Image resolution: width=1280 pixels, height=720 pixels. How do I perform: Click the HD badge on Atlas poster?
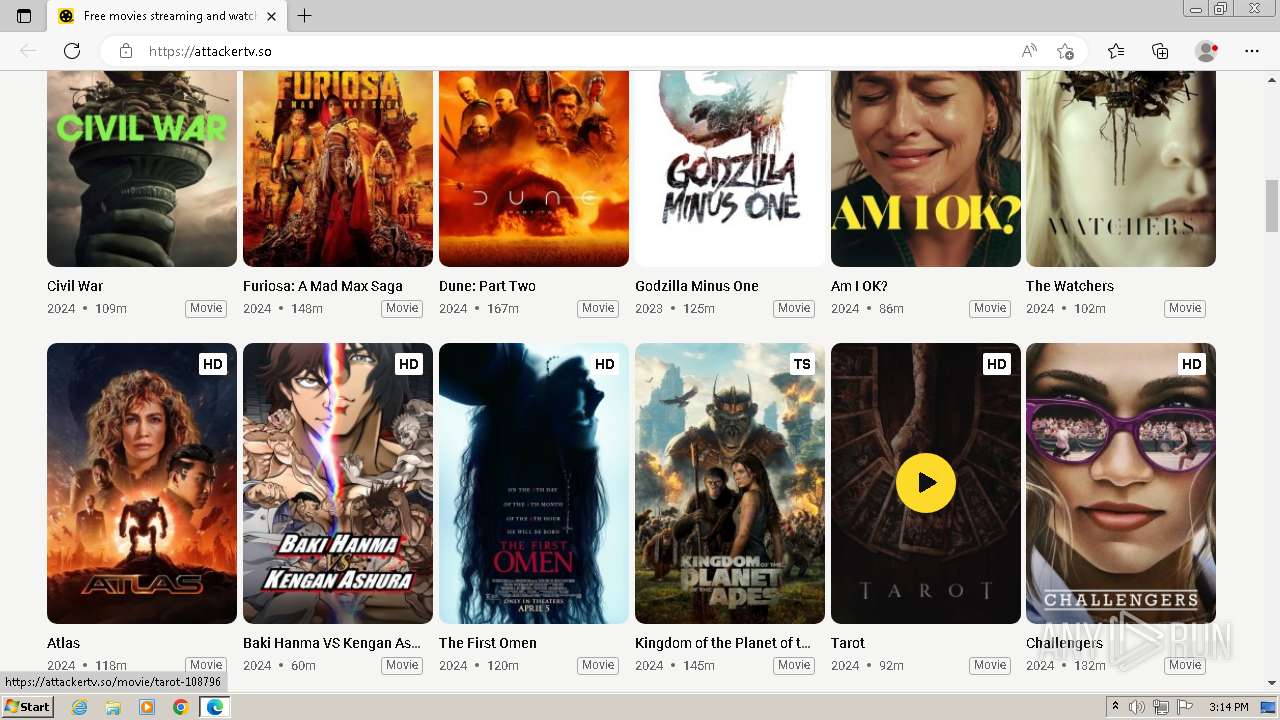(x=213, y=364)
